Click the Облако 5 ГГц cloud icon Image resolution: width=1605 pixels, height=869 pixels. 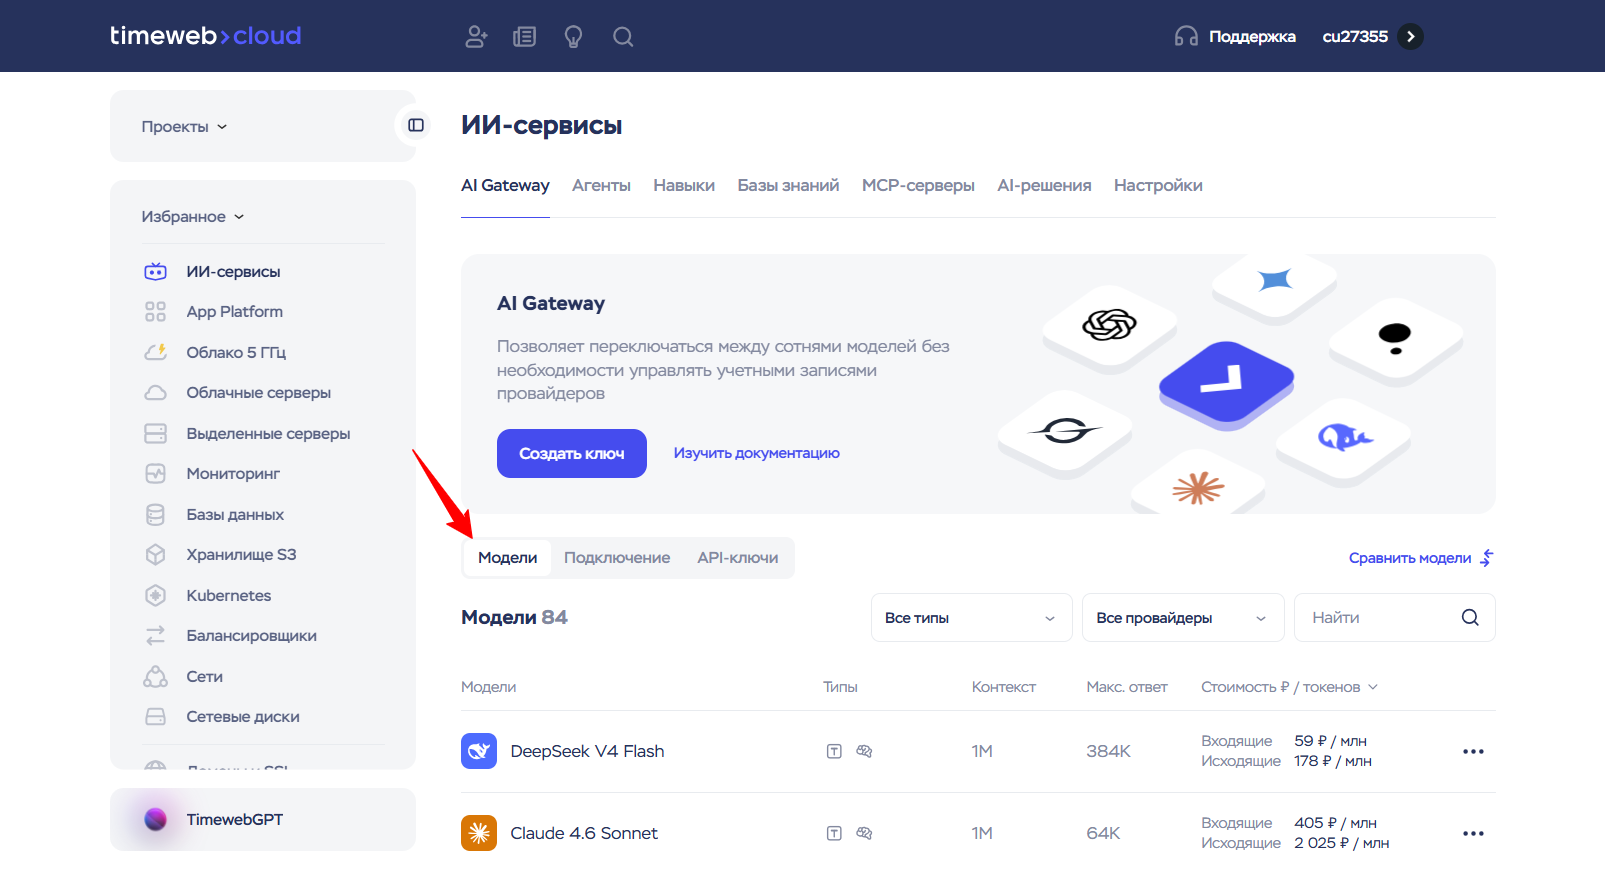(x=155, y=352)
